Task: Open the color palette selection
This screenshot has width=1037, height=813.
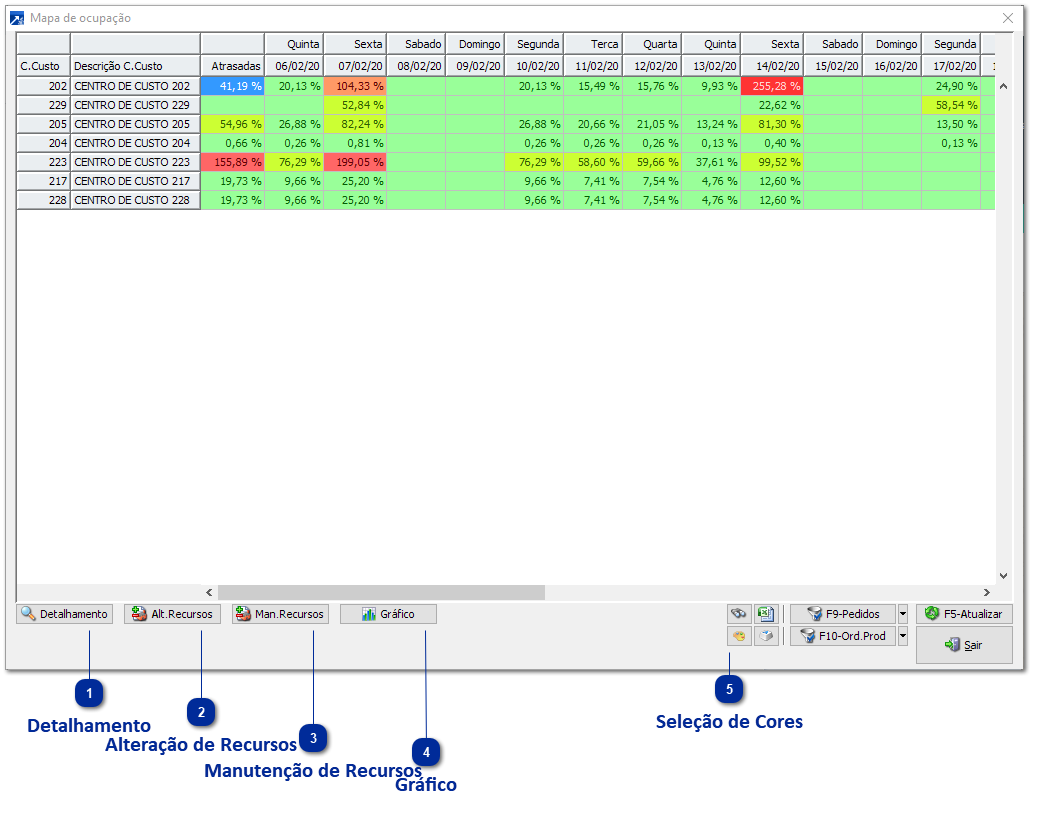Action: click(x=739, y=636)
